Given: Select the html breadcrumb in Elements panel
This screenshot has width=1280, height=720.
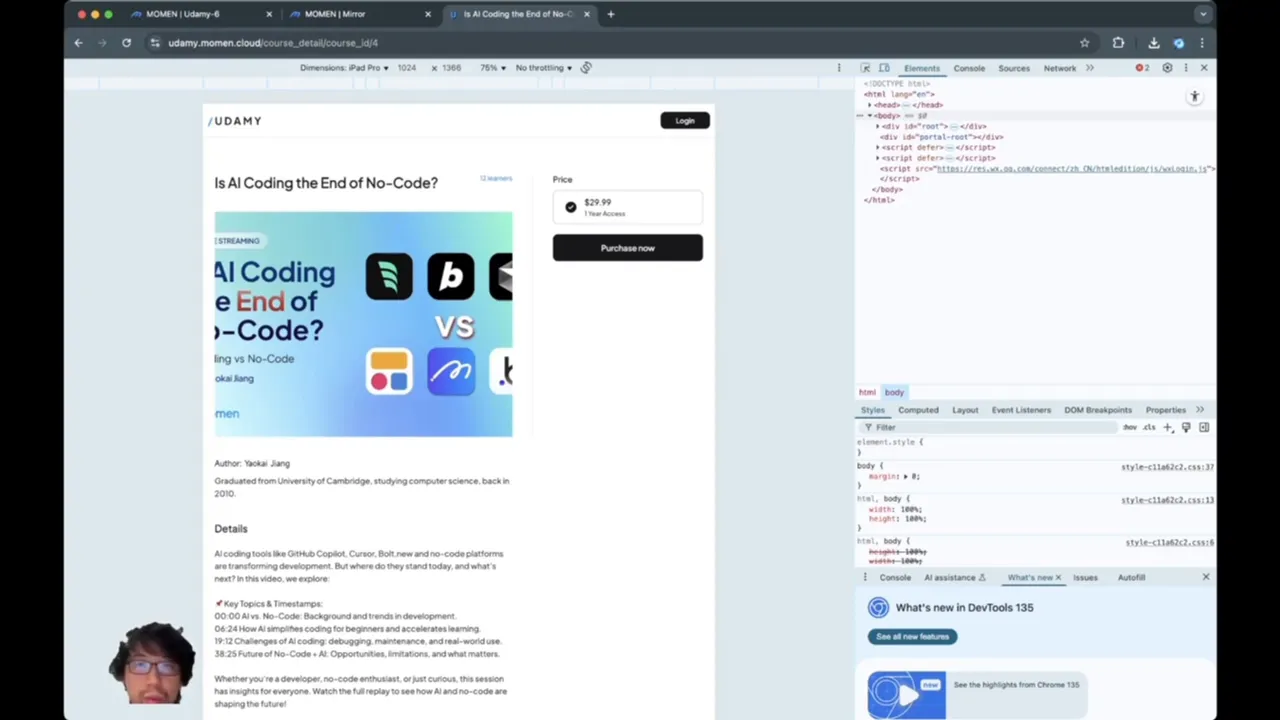Looking at the screenshot, I should click(867, 392).
